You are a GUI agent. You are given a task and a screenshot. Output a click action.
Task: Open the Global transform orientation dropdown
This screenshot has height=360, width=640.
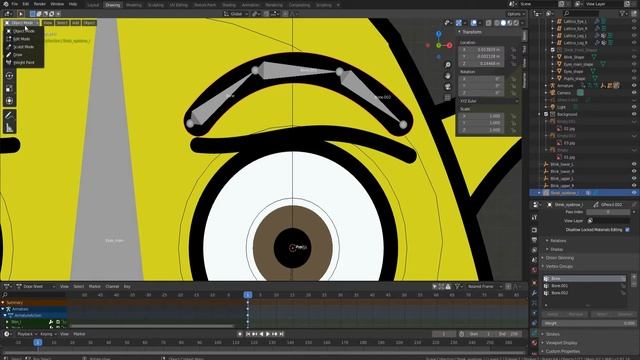[x=236, y=14]
